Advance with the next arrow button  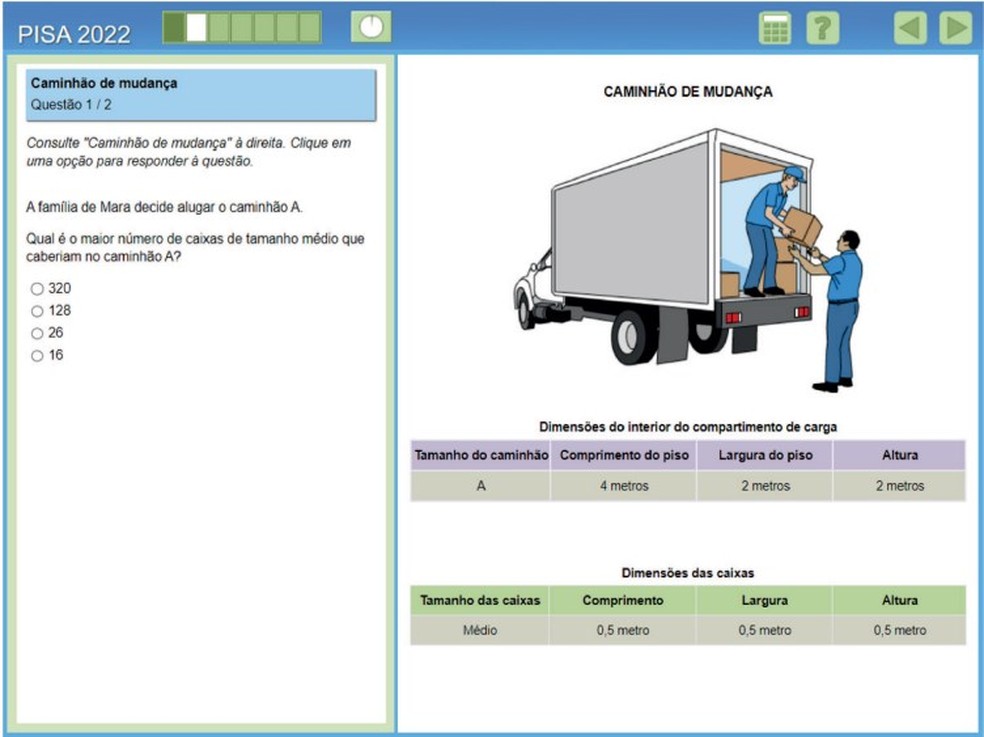(955, 28)
